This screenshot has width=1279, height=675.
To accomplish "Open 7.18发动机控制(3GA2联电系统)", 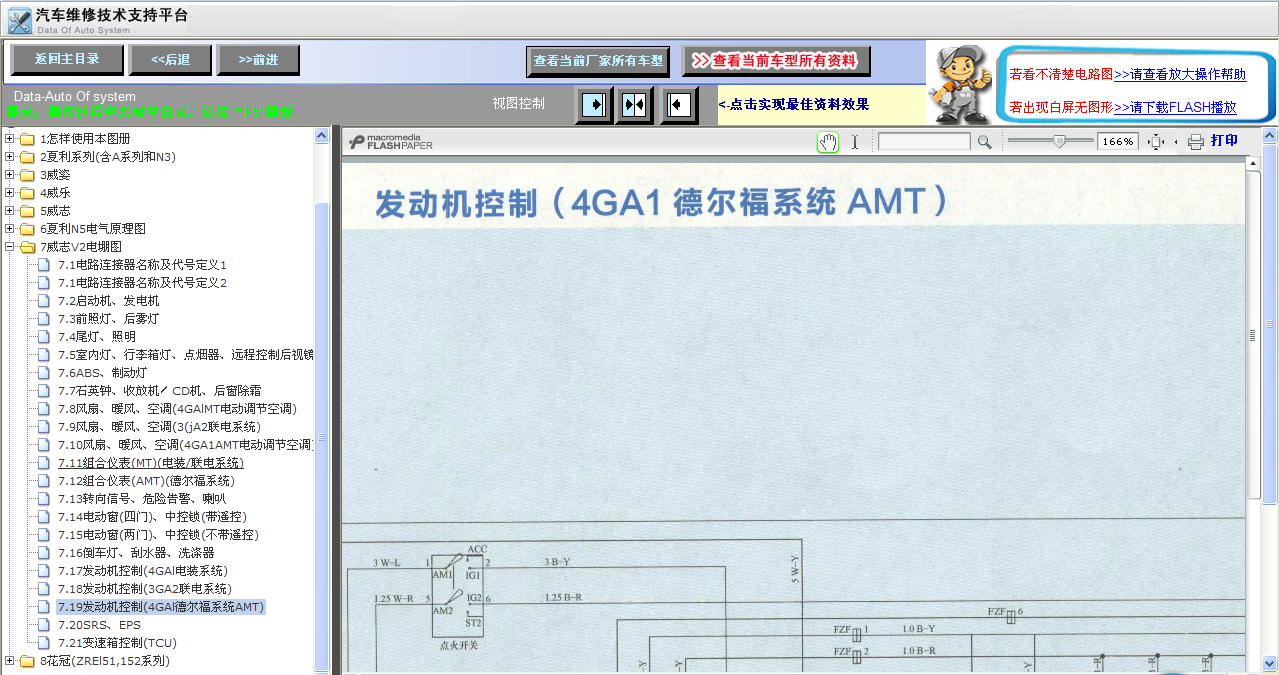I will pyautogui.click(x=144, y=589).
